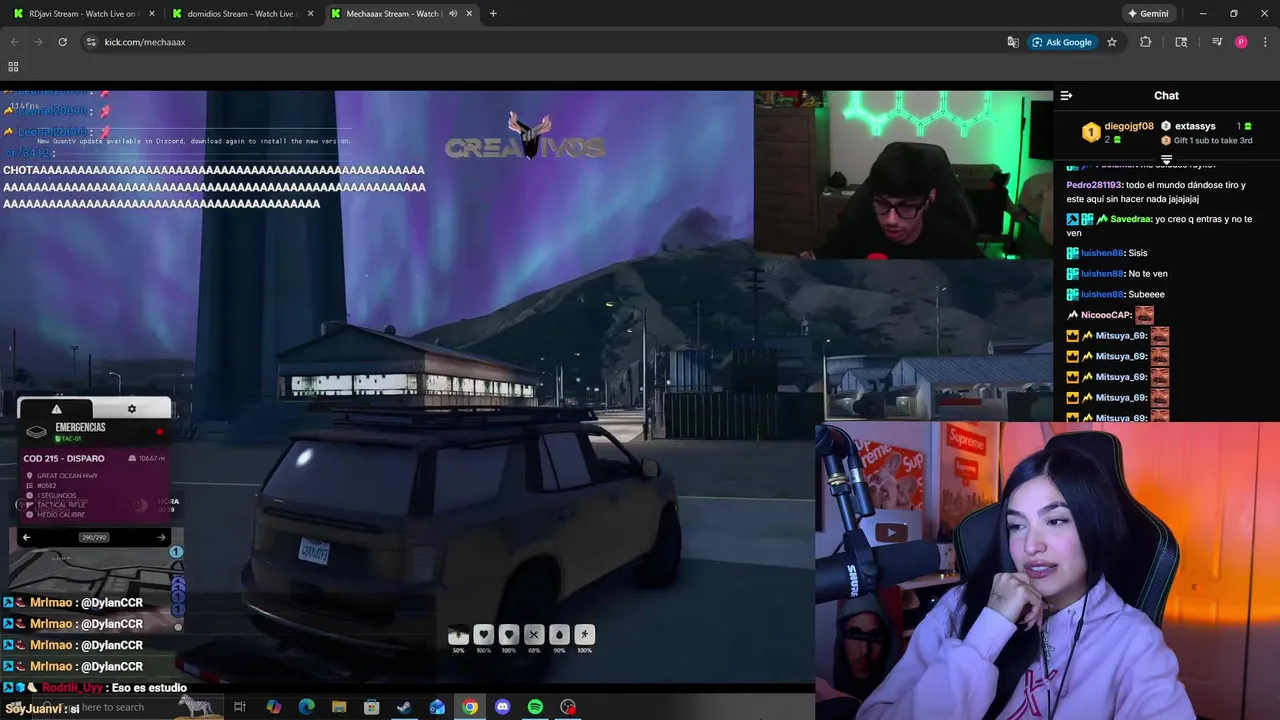1280x720 pixels.
Task: Click the Chrome icon on the taskbar
Action: (470, 707)
